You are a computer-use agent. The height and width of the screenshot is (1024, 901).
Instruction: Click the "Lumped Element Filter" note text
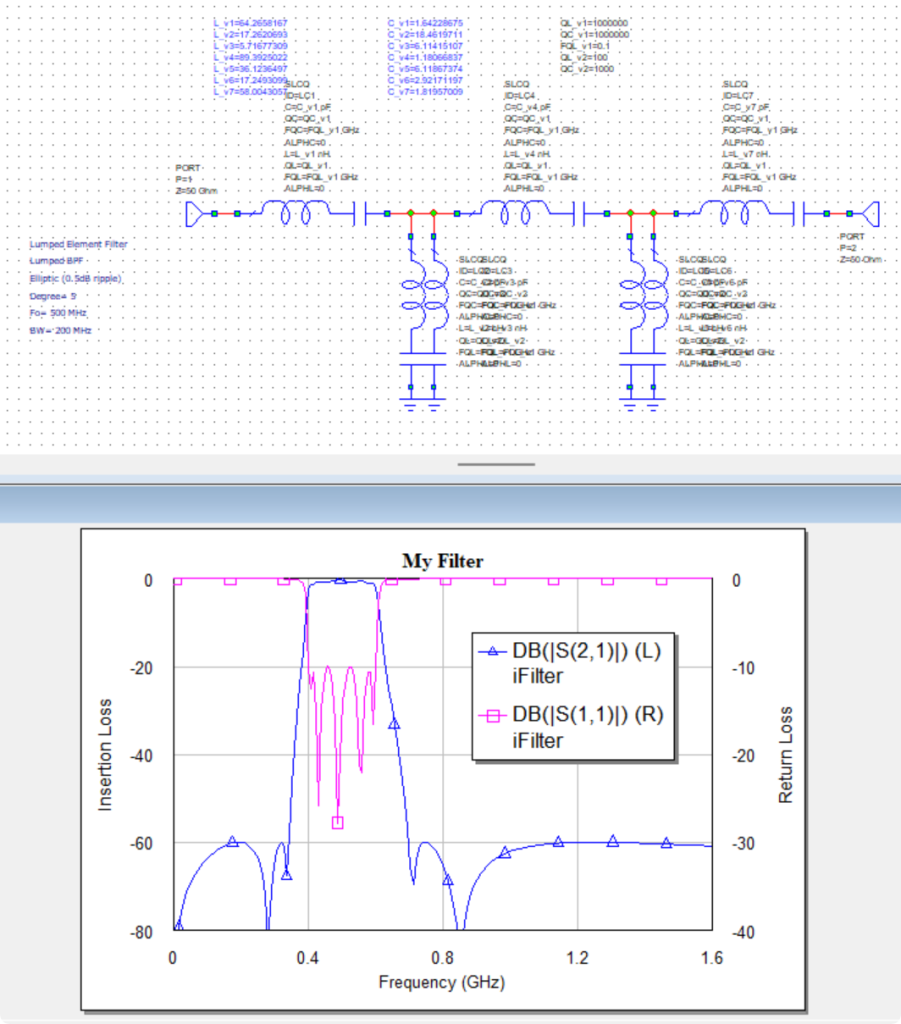pos(78,244)
